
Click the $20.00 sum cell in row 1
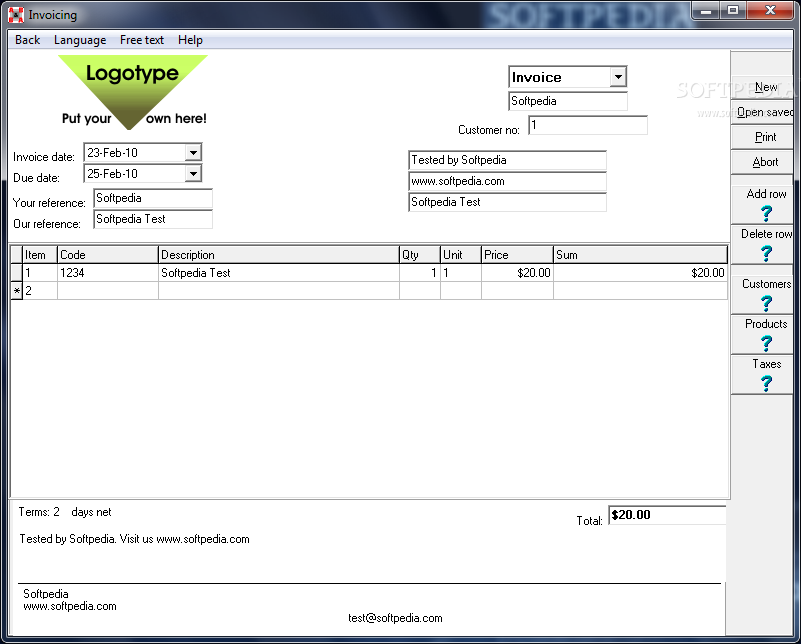click(641, 273)
